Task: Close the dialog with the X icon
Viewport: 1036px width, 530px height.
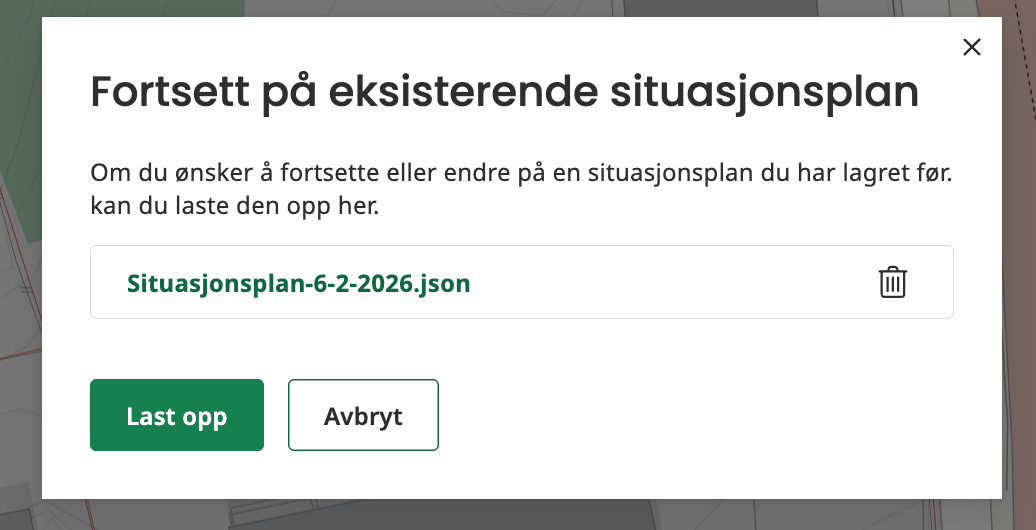Action: click(x=971, y=47)
